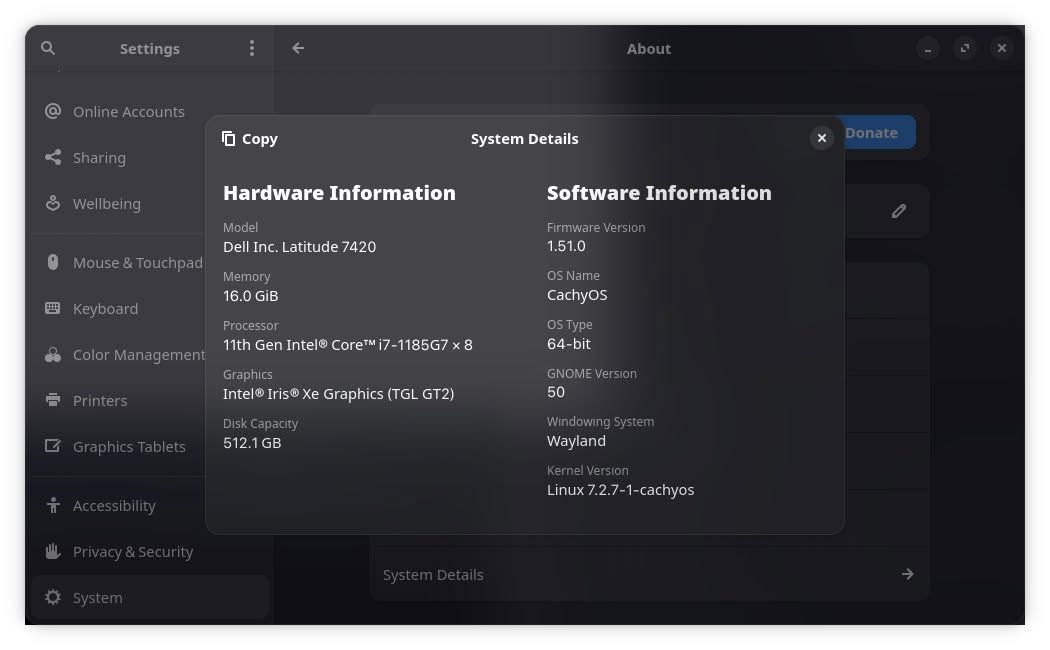Click the Keyboard icon in sidebar
This screenshot has width=1050, height=650.
point(53,308)
